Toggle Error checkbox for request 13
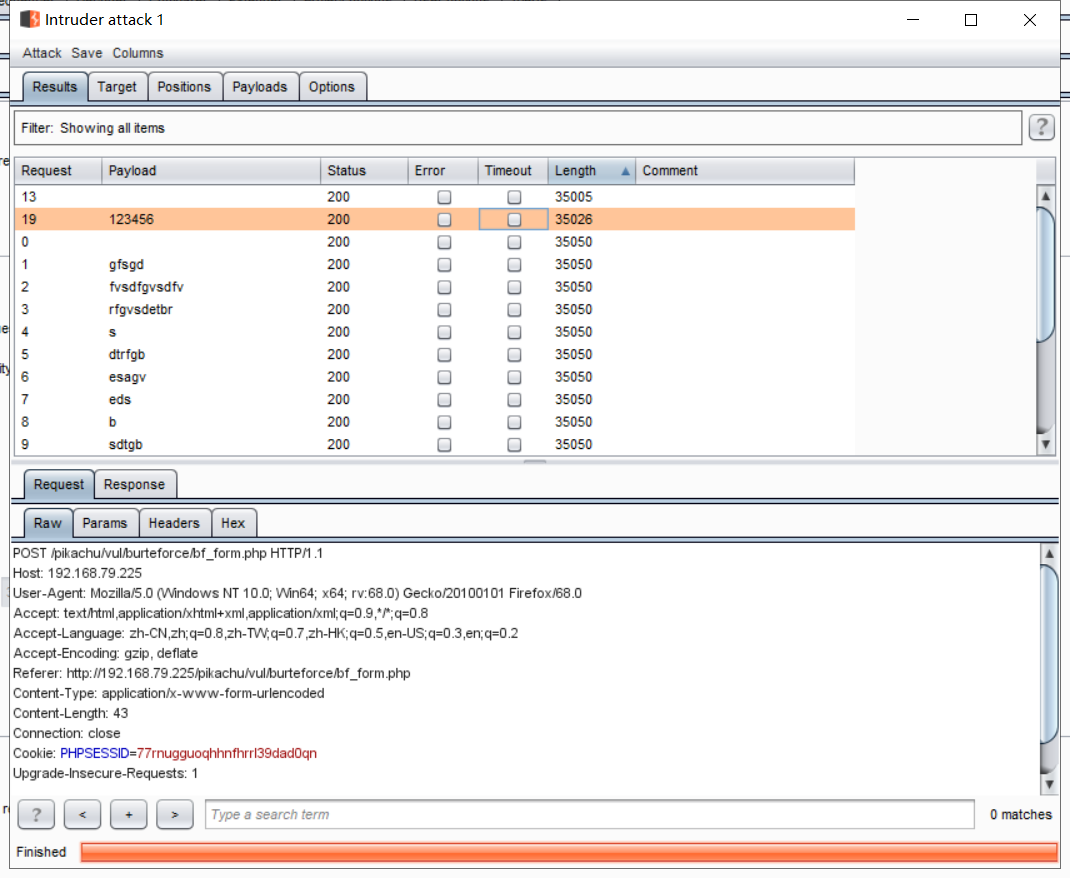 [444, 197]
